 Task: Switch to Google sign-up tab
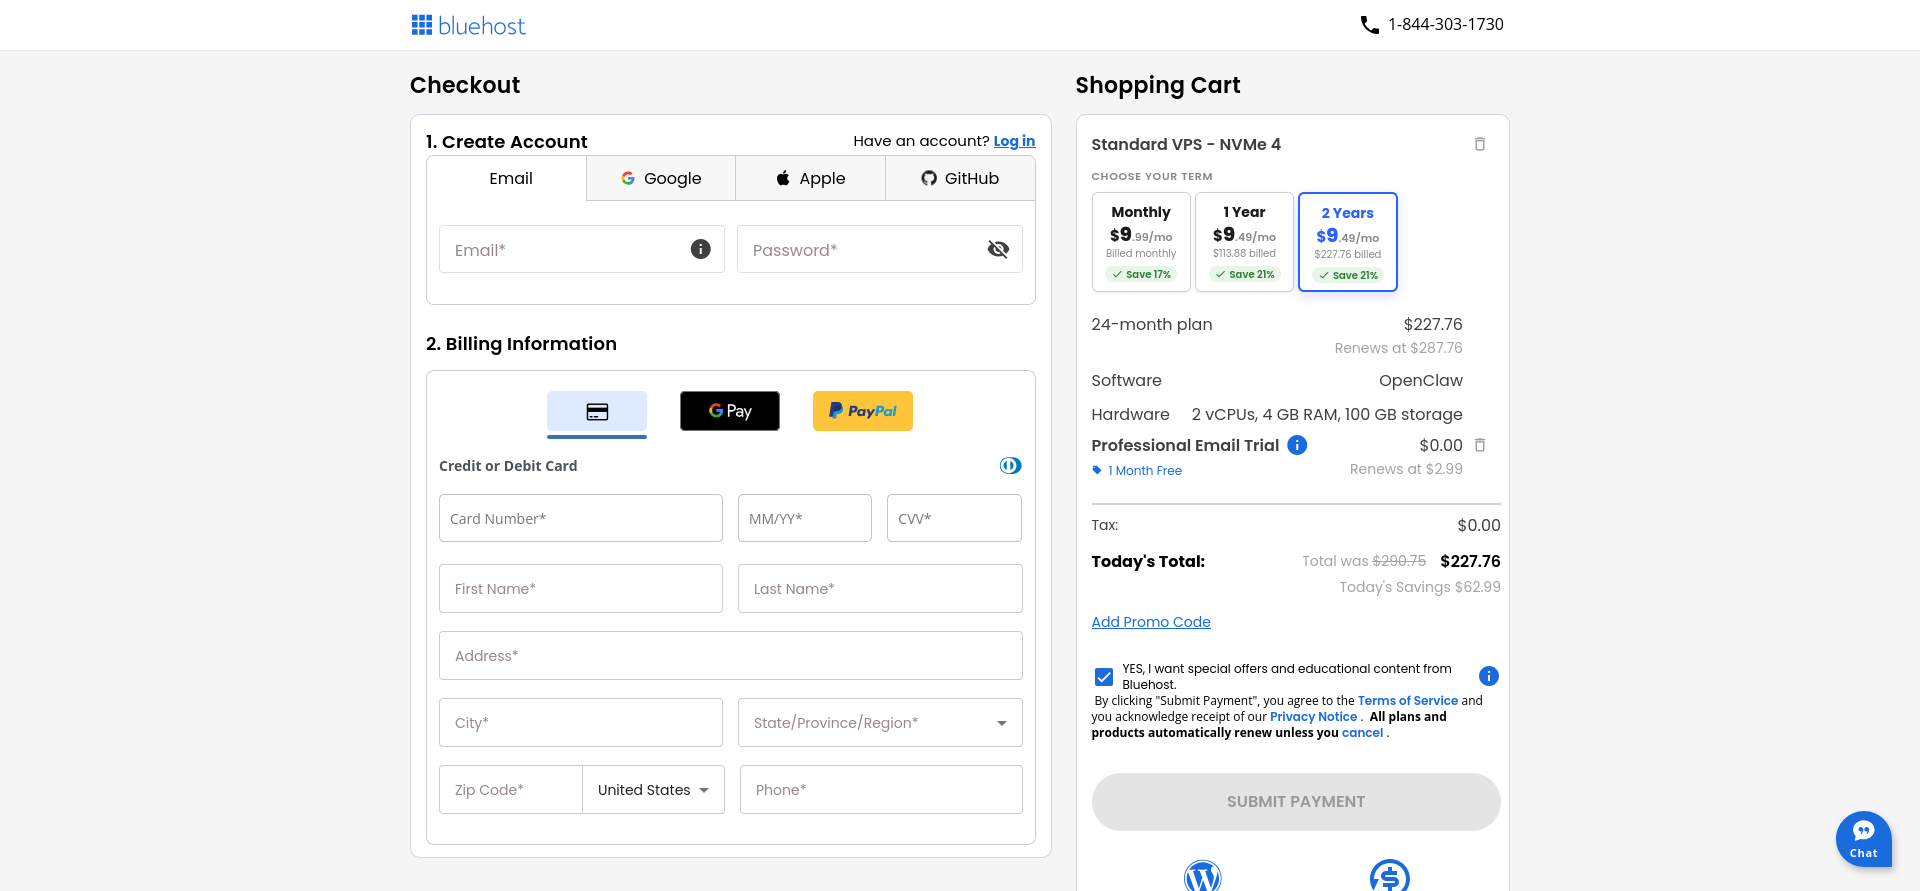tap(661, 178)
